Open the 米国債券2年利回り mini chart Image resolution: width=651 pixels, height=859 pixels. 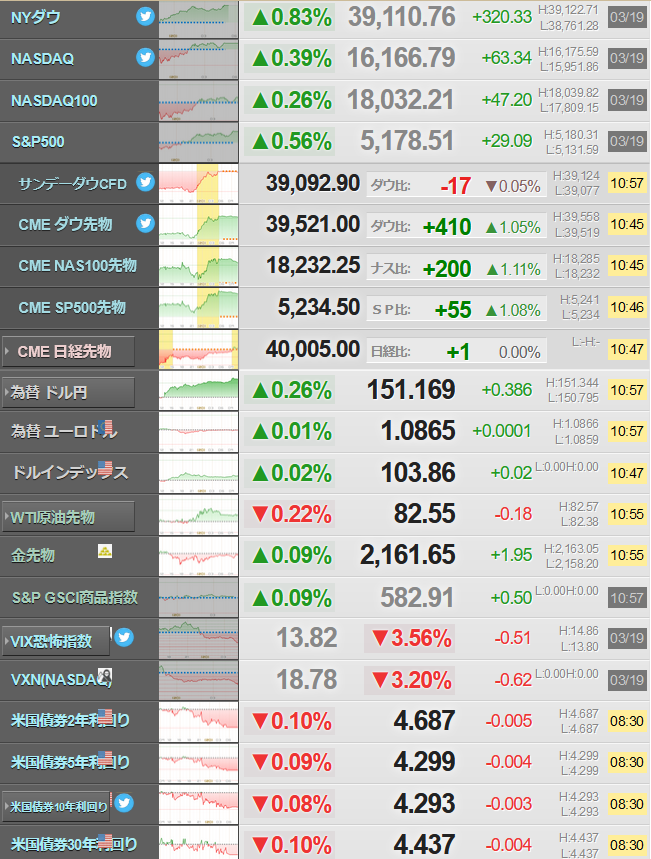198,722
